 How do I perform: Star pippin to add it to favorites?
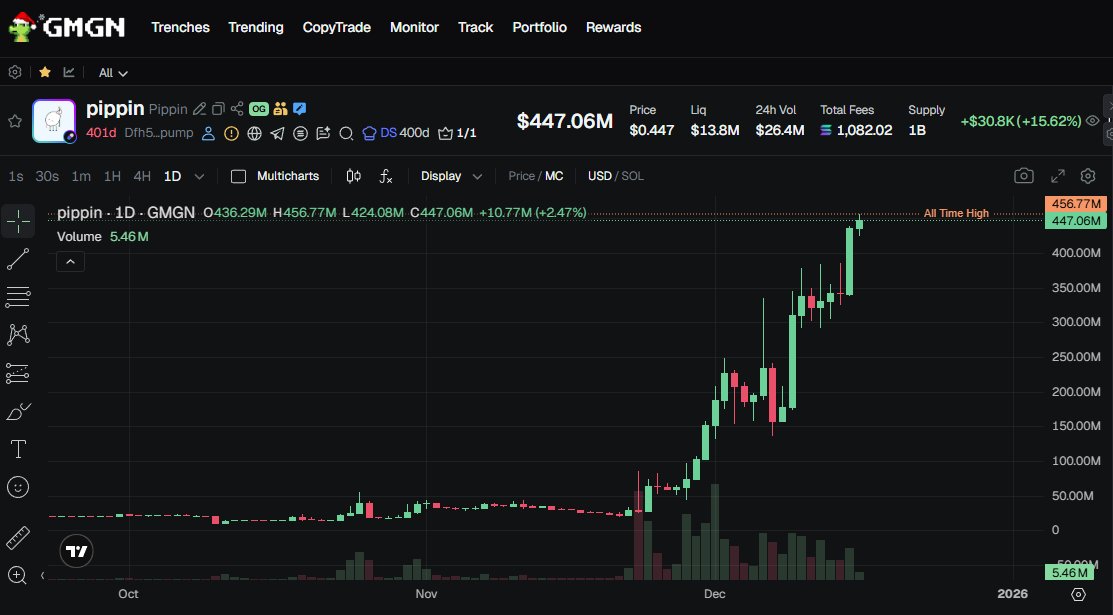[16, 121]
